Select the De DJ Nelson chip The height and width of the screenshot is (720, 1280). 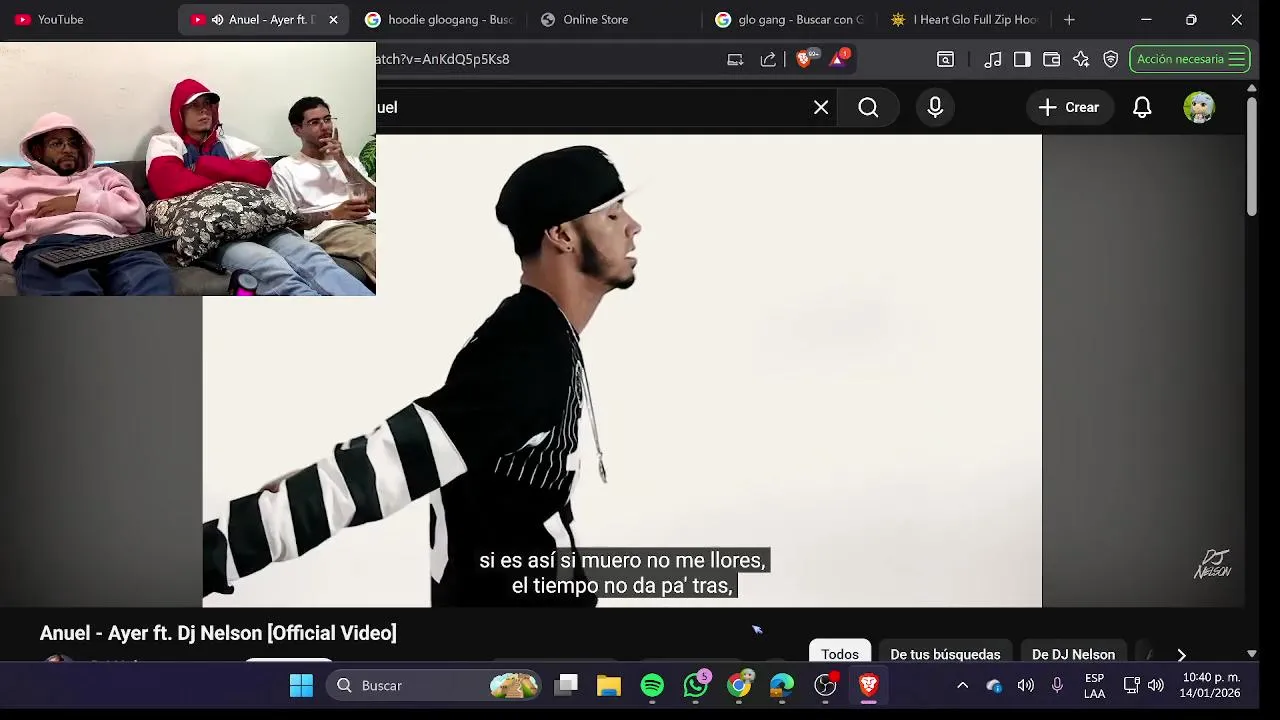(1073, 654)
